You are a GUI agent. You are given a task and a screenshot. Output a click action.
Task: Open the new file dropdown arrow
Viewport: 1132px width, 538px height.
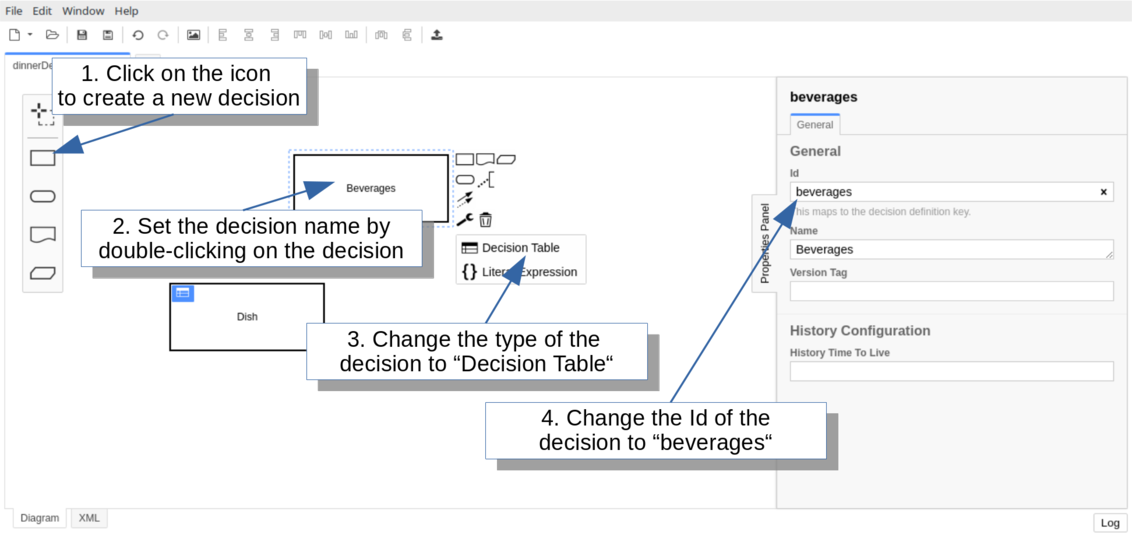tap(30, 35)
